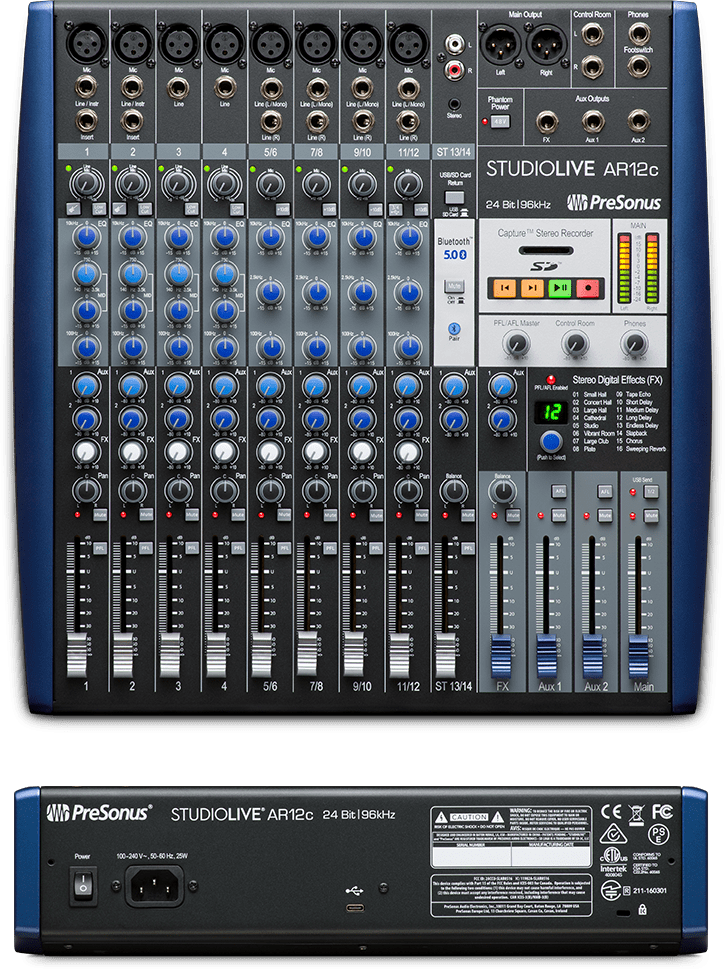Image resolution: width=725 pixels, height=970 pixels.
Task: Click the Control Room L output jack
Action: [x=593, y=33]
